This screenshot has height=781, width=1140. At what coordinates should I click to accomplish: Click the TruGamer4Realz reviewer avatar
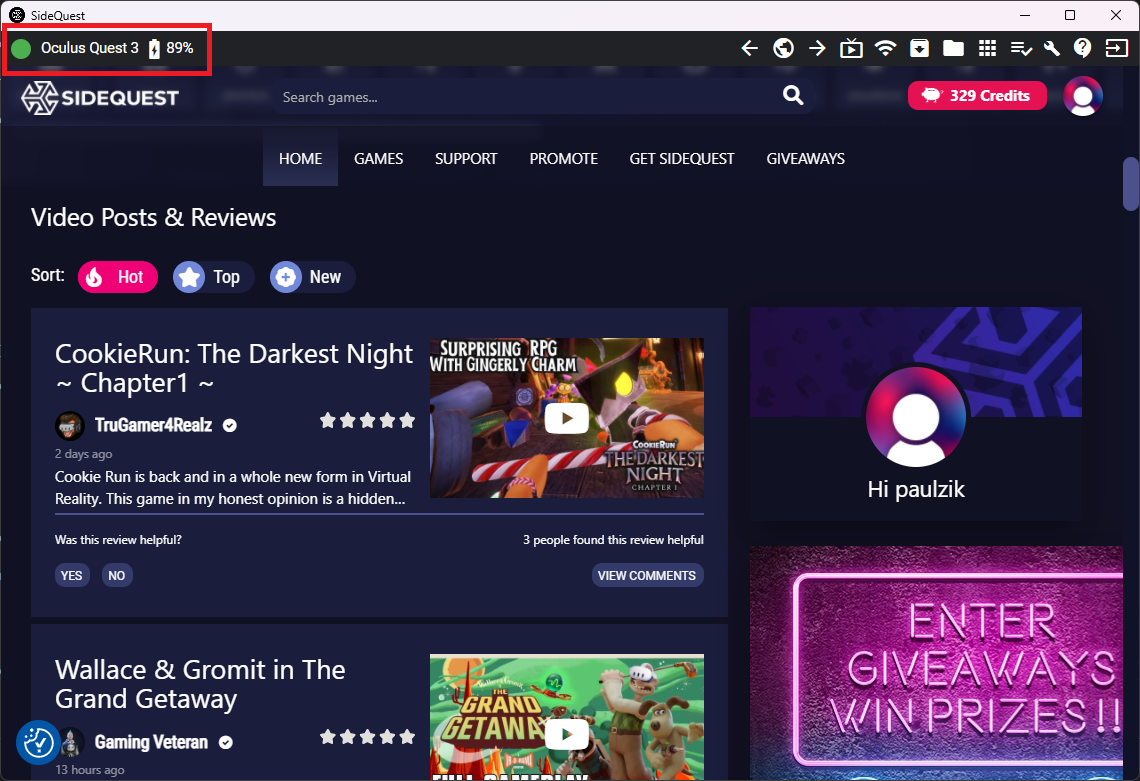pyautogui.click(x=70, y=426)
